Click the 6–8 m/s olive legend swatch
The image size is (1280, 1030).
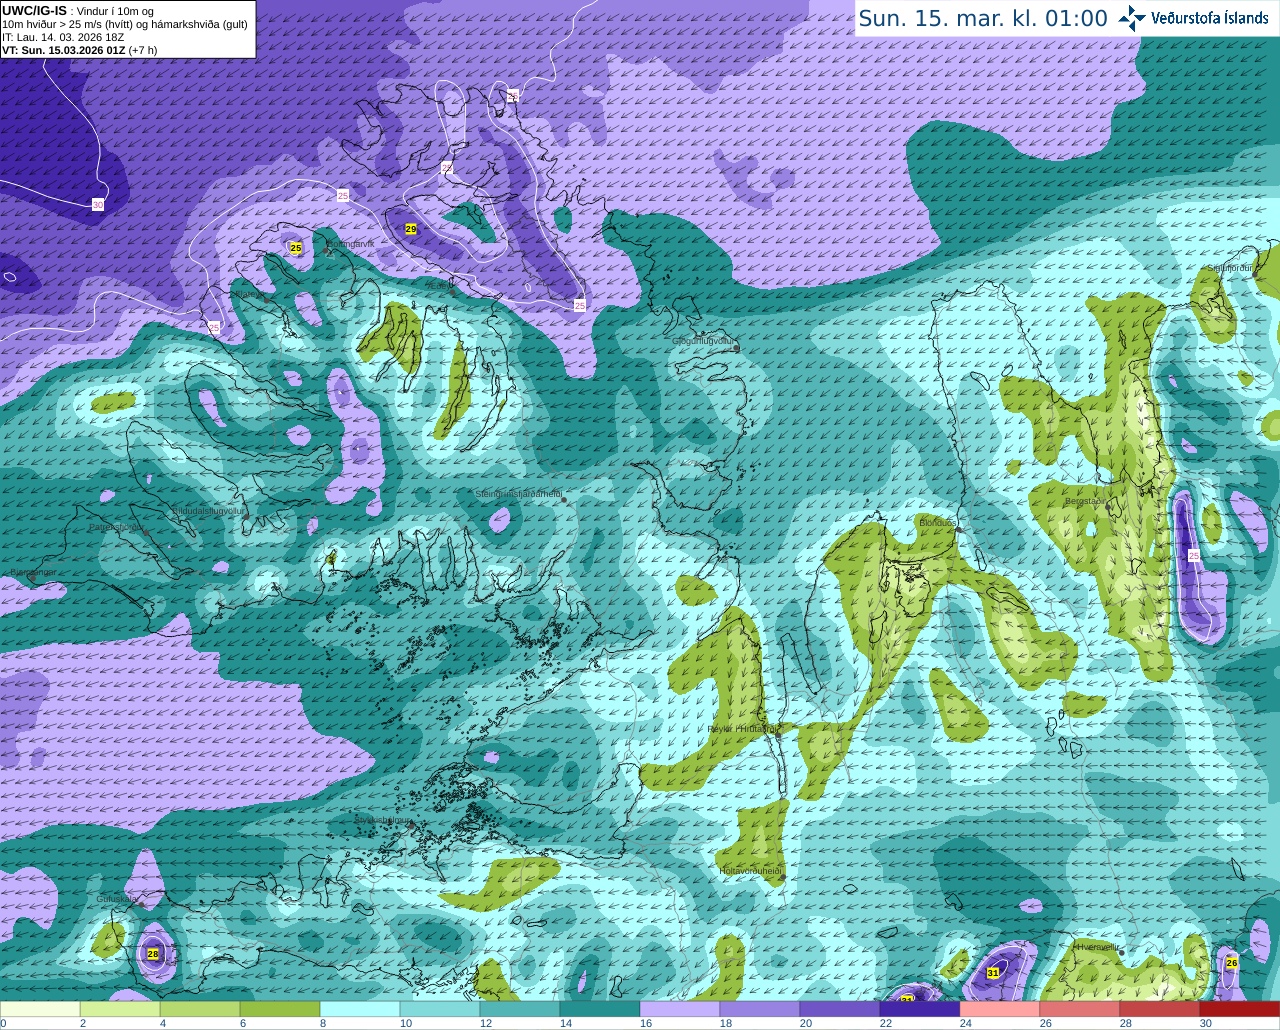[280, 1009]
